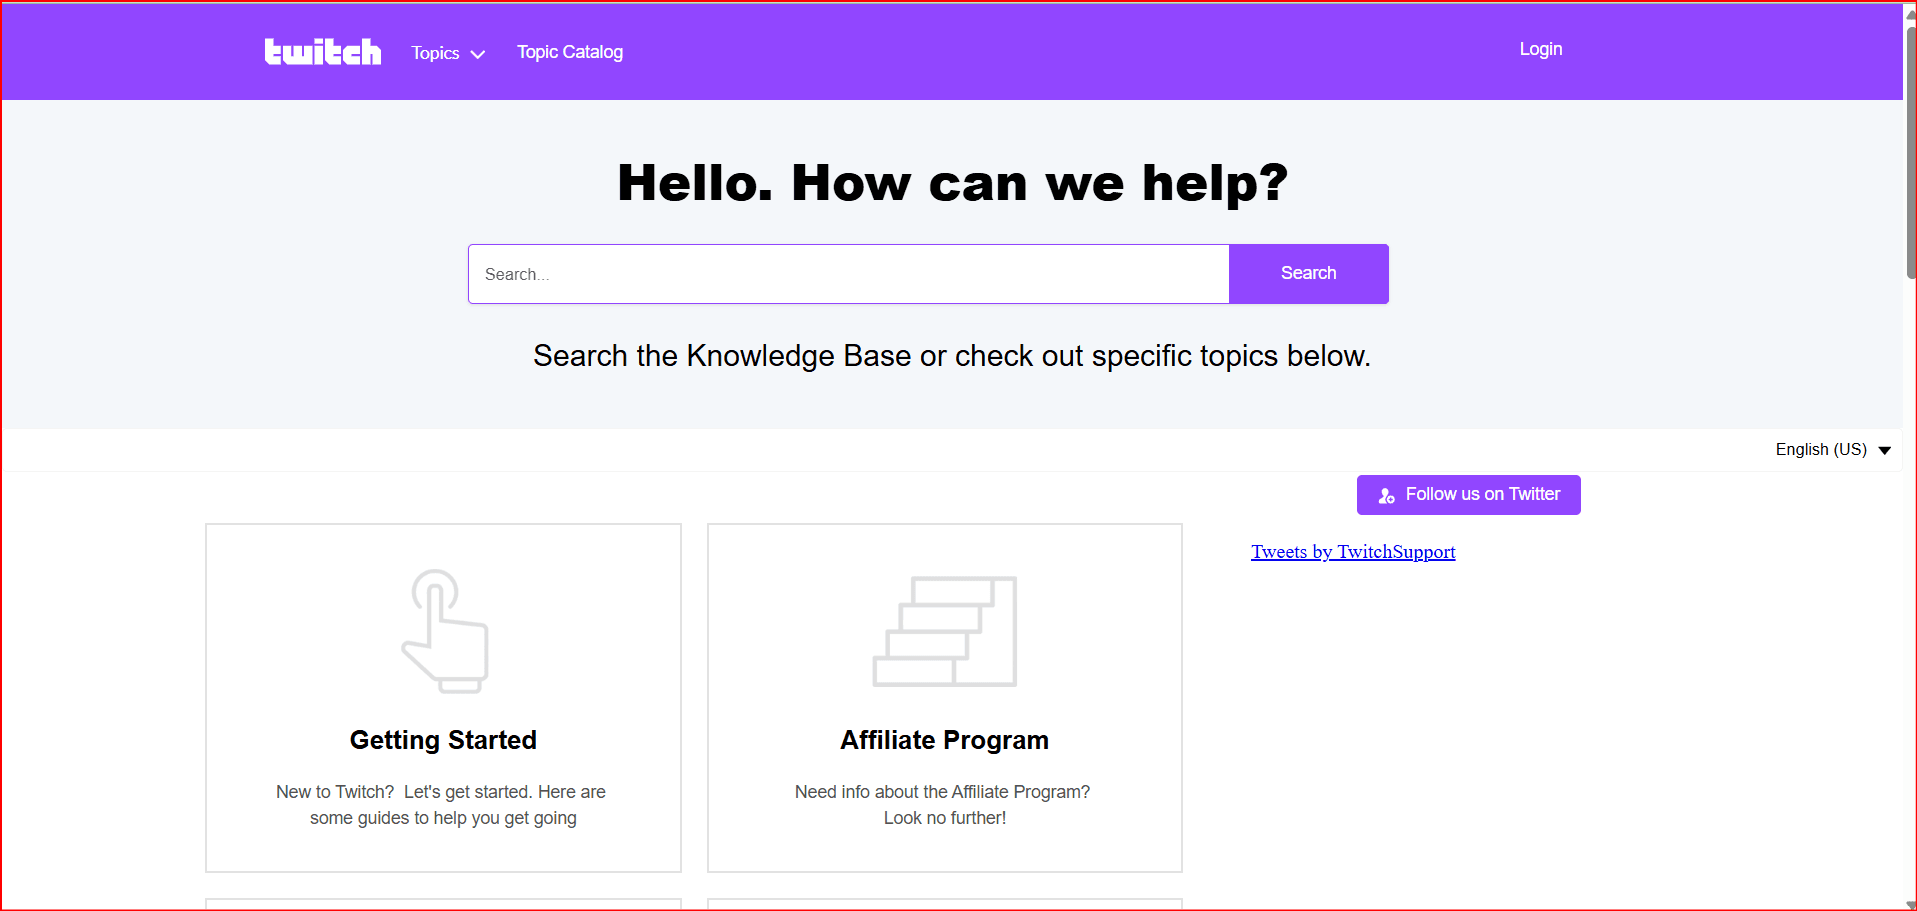This screenshot has width=1917, height=911.
Task: Click Login in the top navigation
Action: click(x=1540, y=49)
